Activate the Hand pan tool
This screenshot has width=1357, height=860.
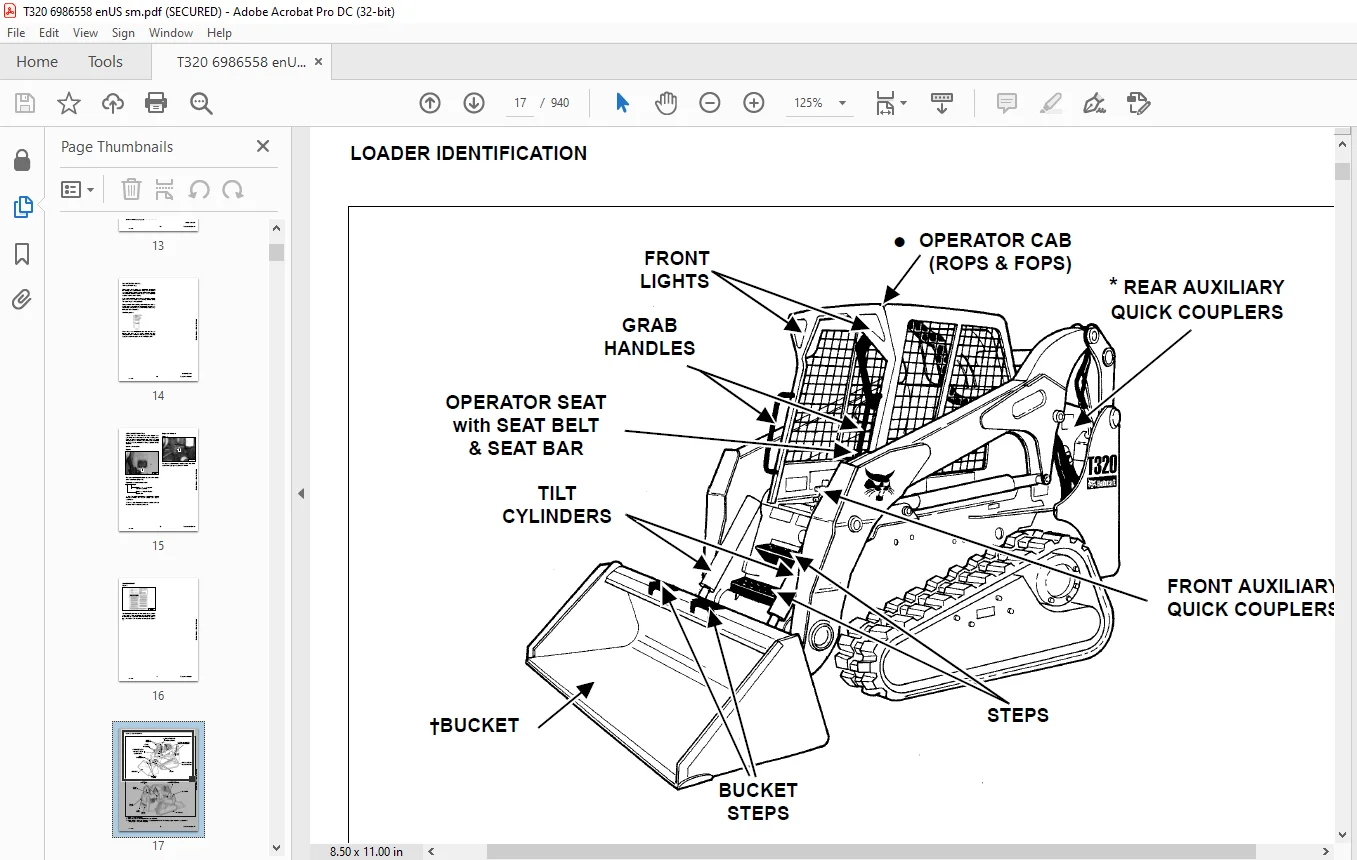[x=666, y=103]
